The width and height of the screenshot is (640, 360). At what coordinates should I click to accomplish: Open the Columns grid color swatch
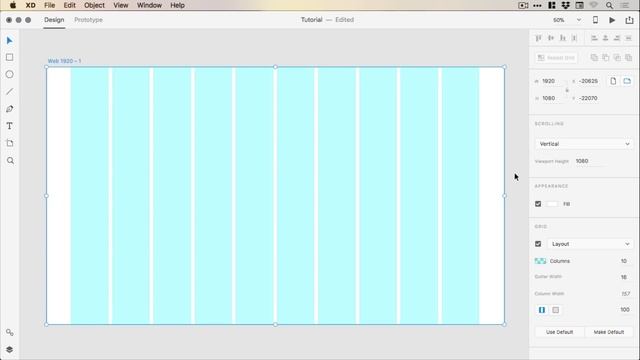click(x=540, y=261)
